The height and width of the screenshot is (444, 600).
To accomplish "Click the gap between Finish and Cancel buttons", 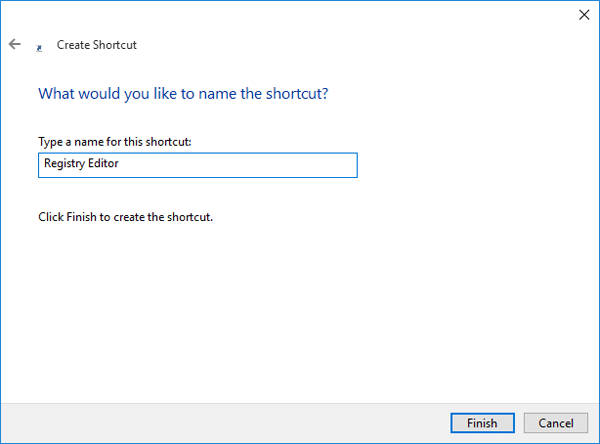I will (519, 423).
